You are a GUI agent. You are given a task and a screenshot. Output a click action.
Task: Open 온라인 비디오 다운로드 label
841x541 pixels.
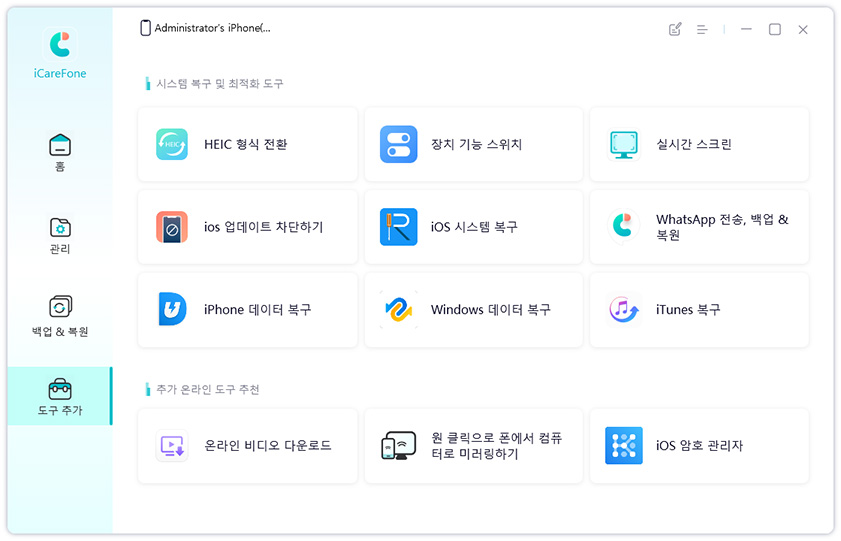(268, 446)
